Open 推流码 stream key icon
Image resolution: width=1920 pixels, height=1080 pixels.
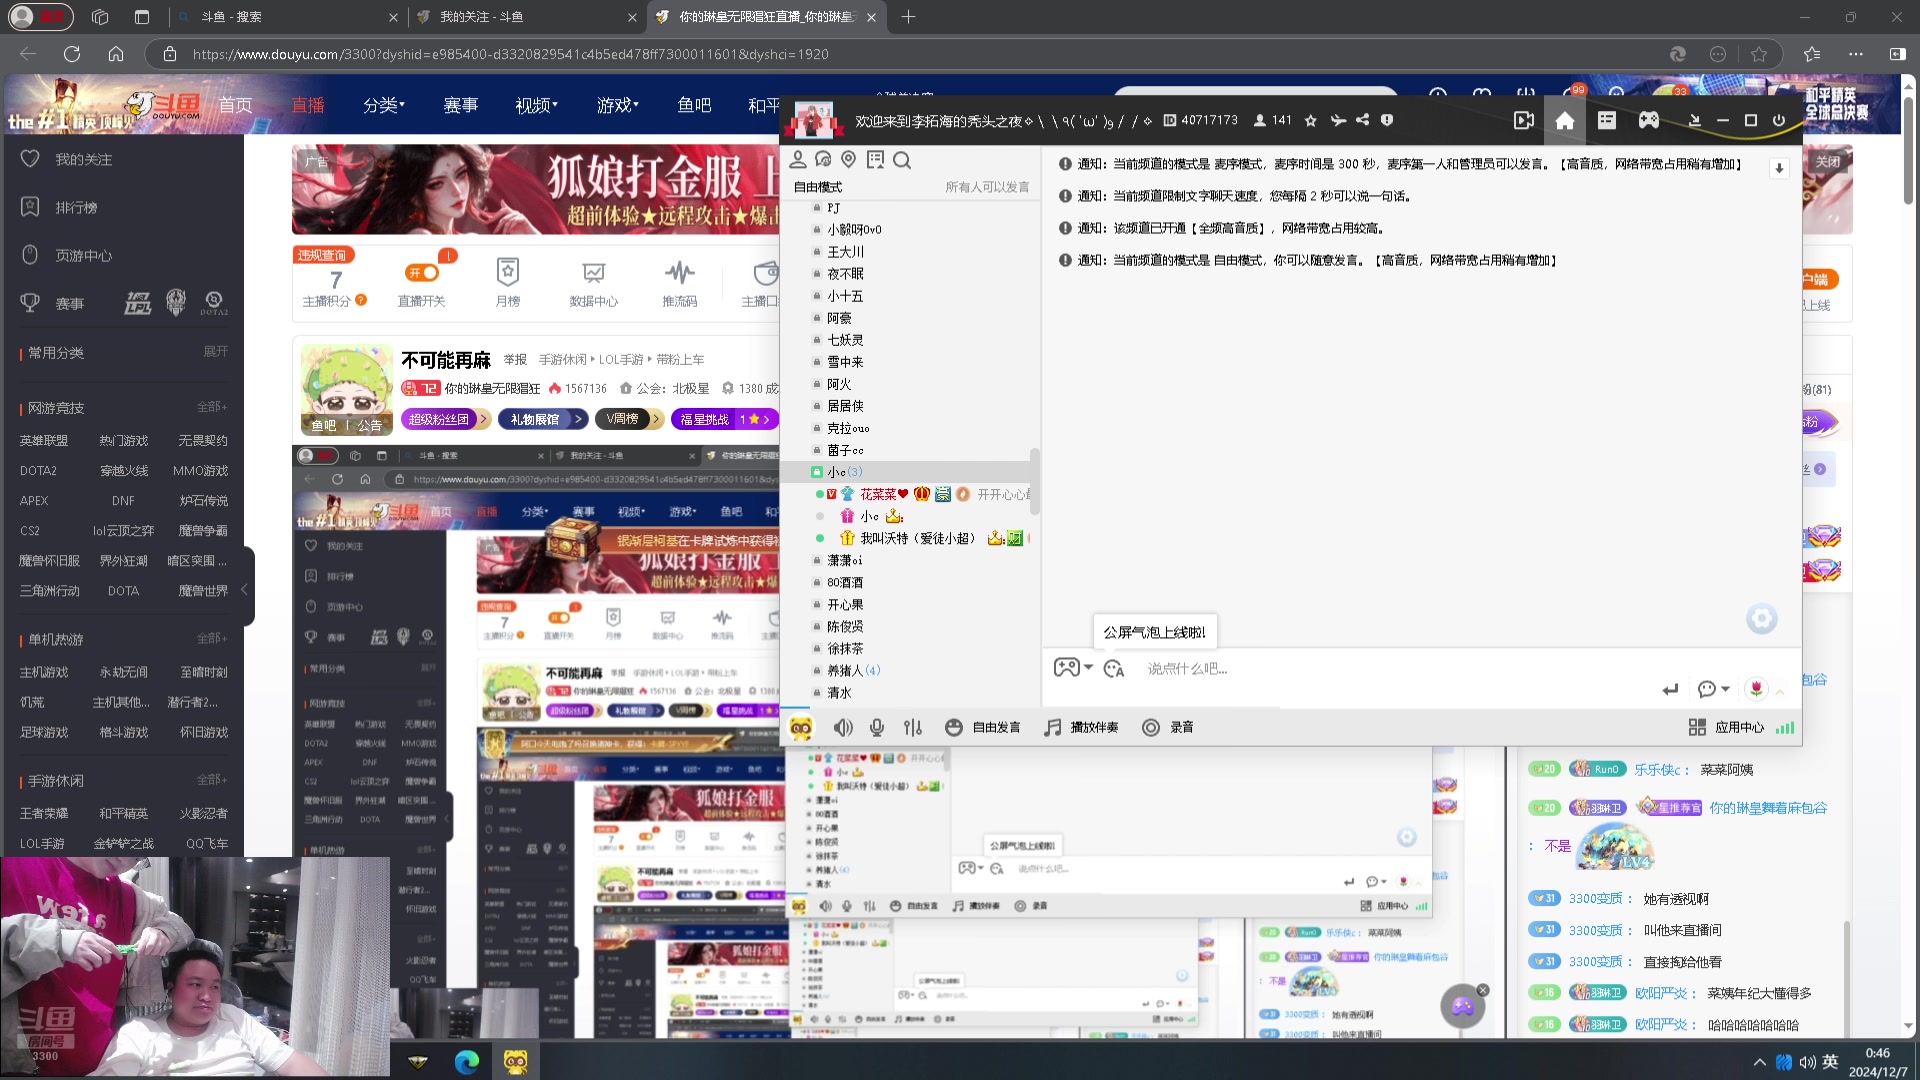tap(680, 282)
